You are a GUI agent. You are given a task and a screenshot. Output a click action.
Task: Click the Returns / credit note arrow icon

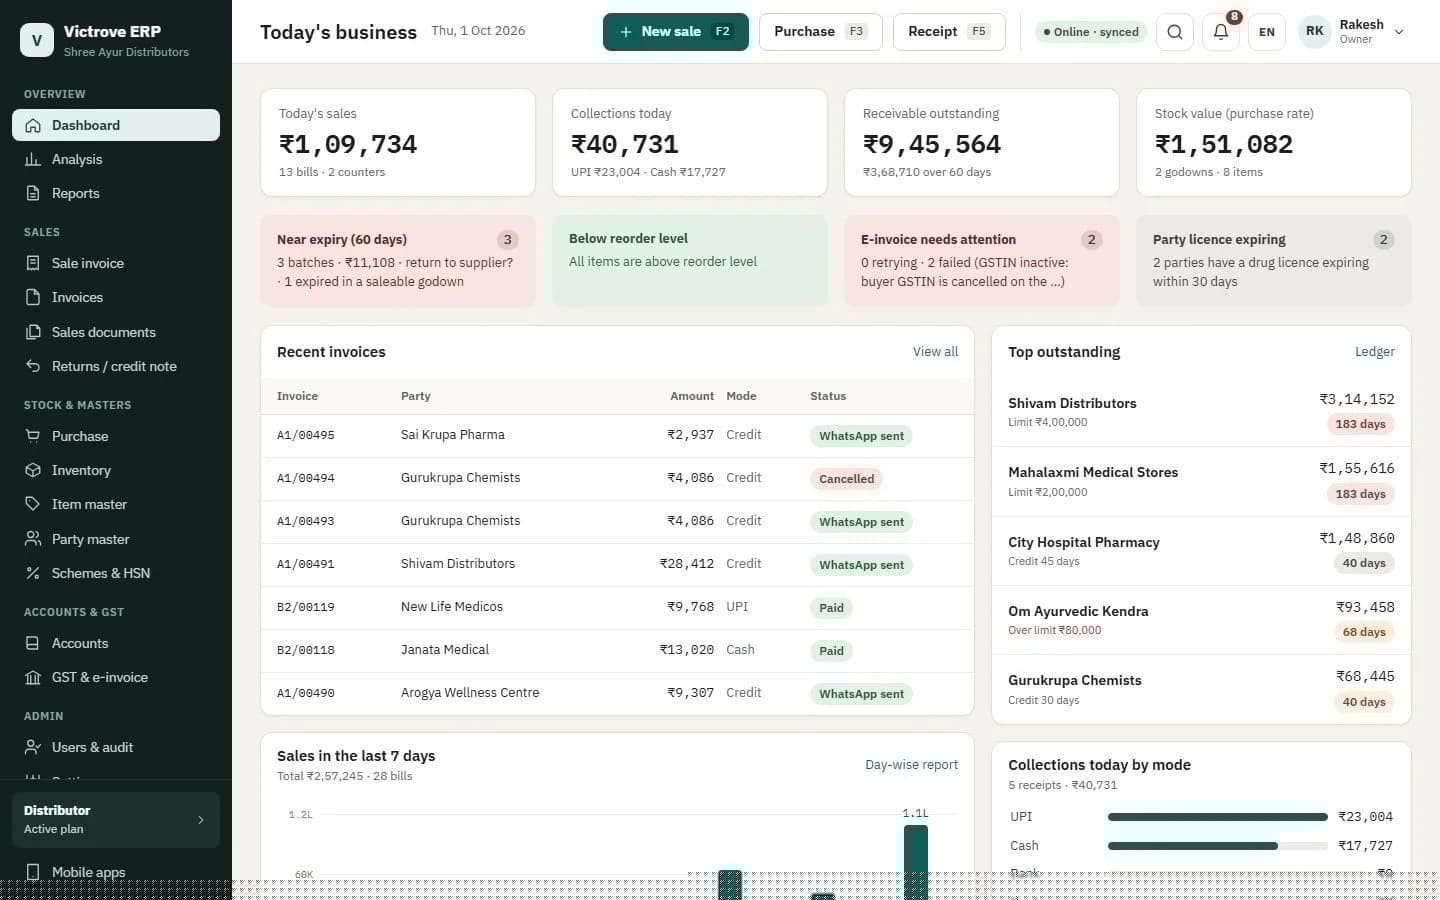tap(33, 366)
